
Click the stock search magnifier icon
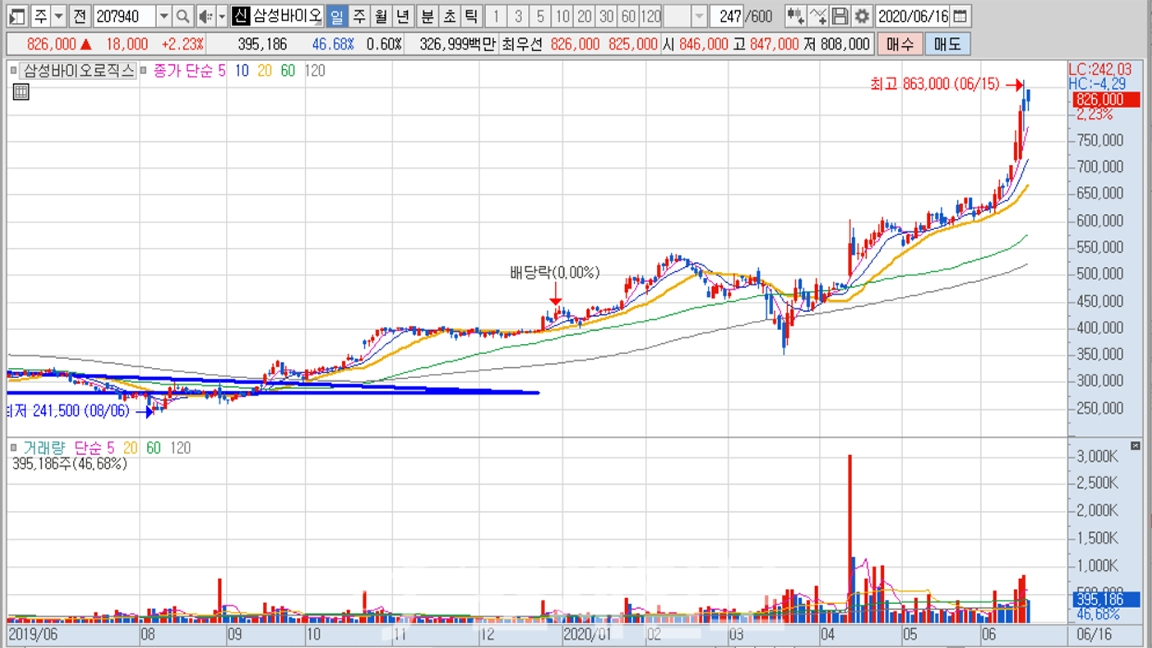(182, 16)
